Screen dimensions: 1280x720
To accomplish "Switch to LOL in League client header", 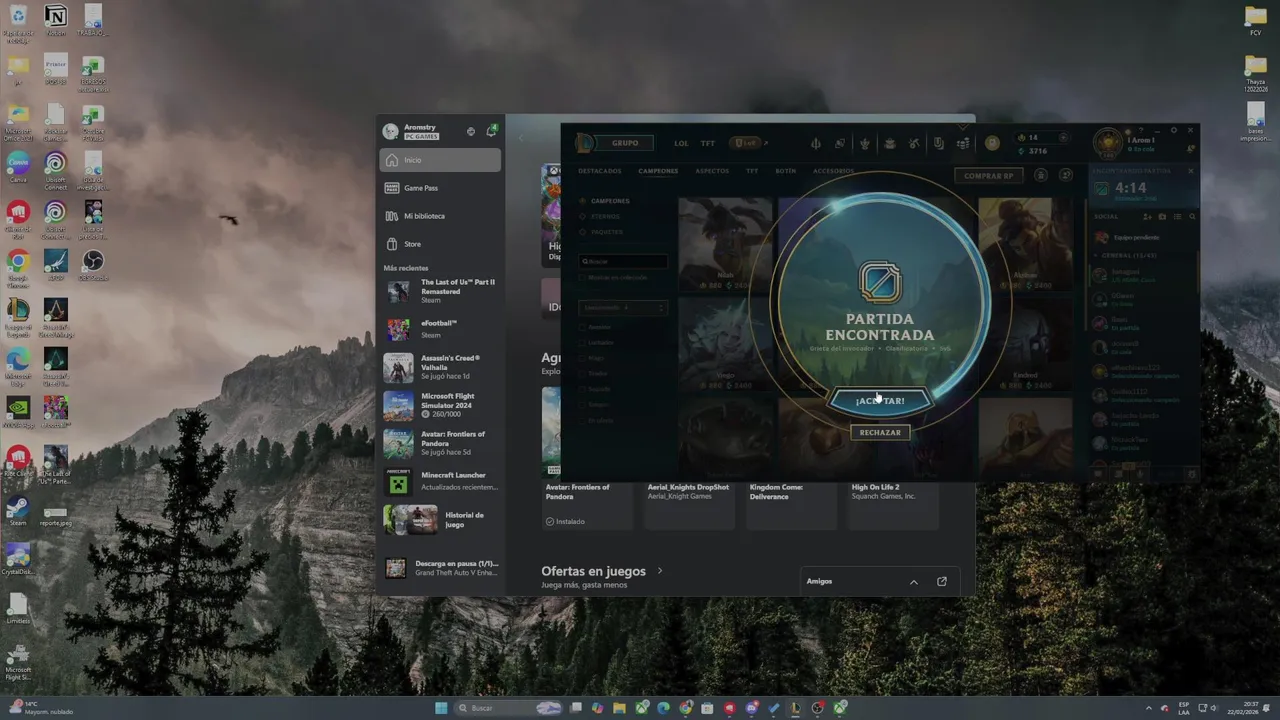I will [x=681, y=143].
